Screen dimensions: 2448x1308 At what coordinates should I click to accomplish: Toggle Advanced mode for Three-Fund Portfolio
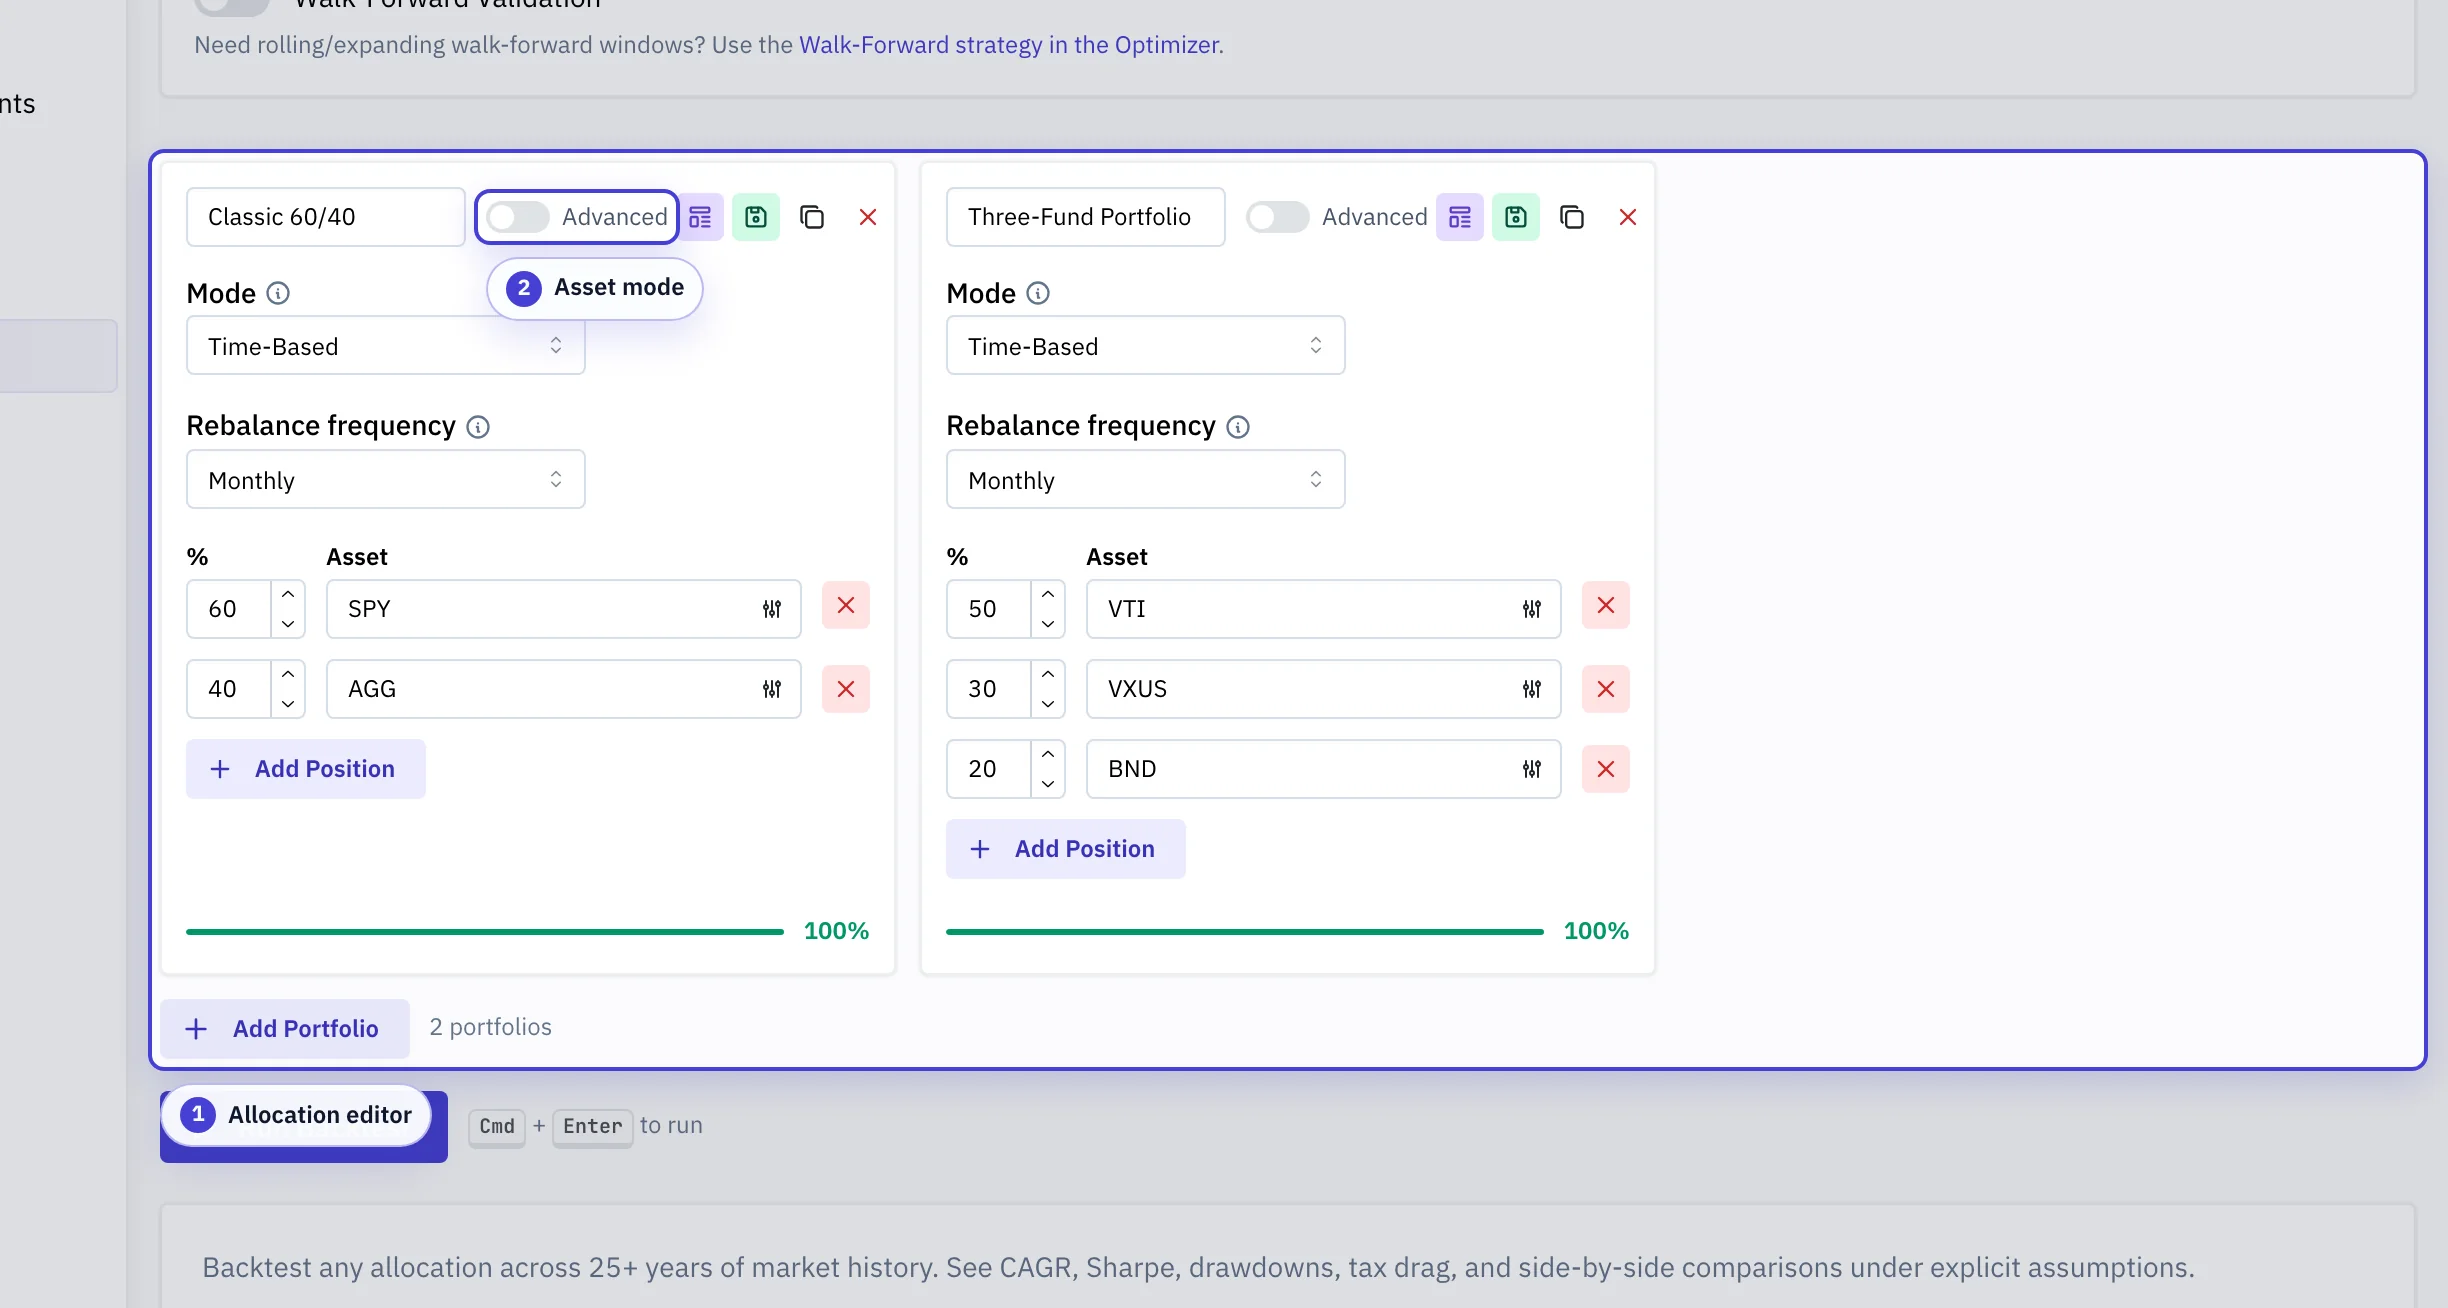1277,217
